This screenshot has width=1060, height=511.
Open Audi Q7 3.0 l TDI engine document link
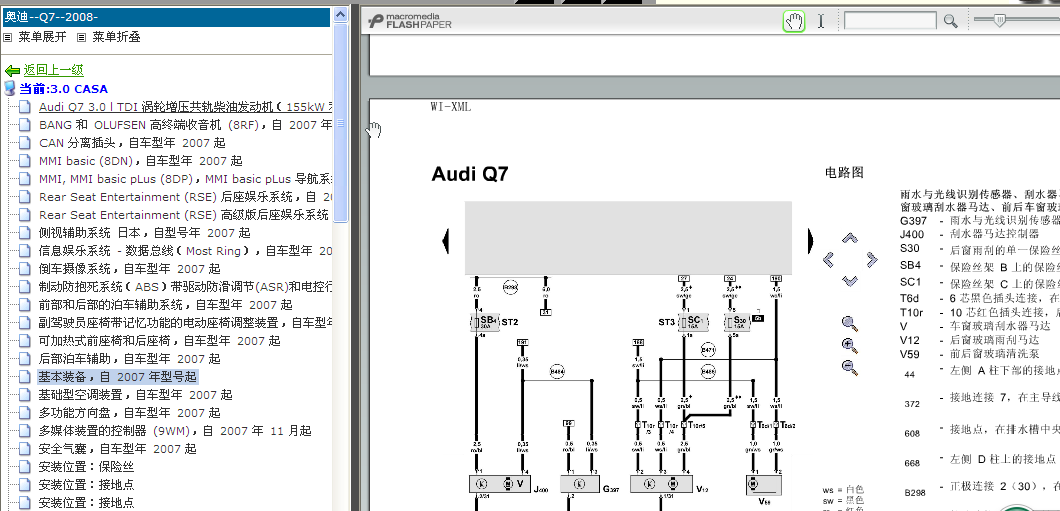click(185, 107)
